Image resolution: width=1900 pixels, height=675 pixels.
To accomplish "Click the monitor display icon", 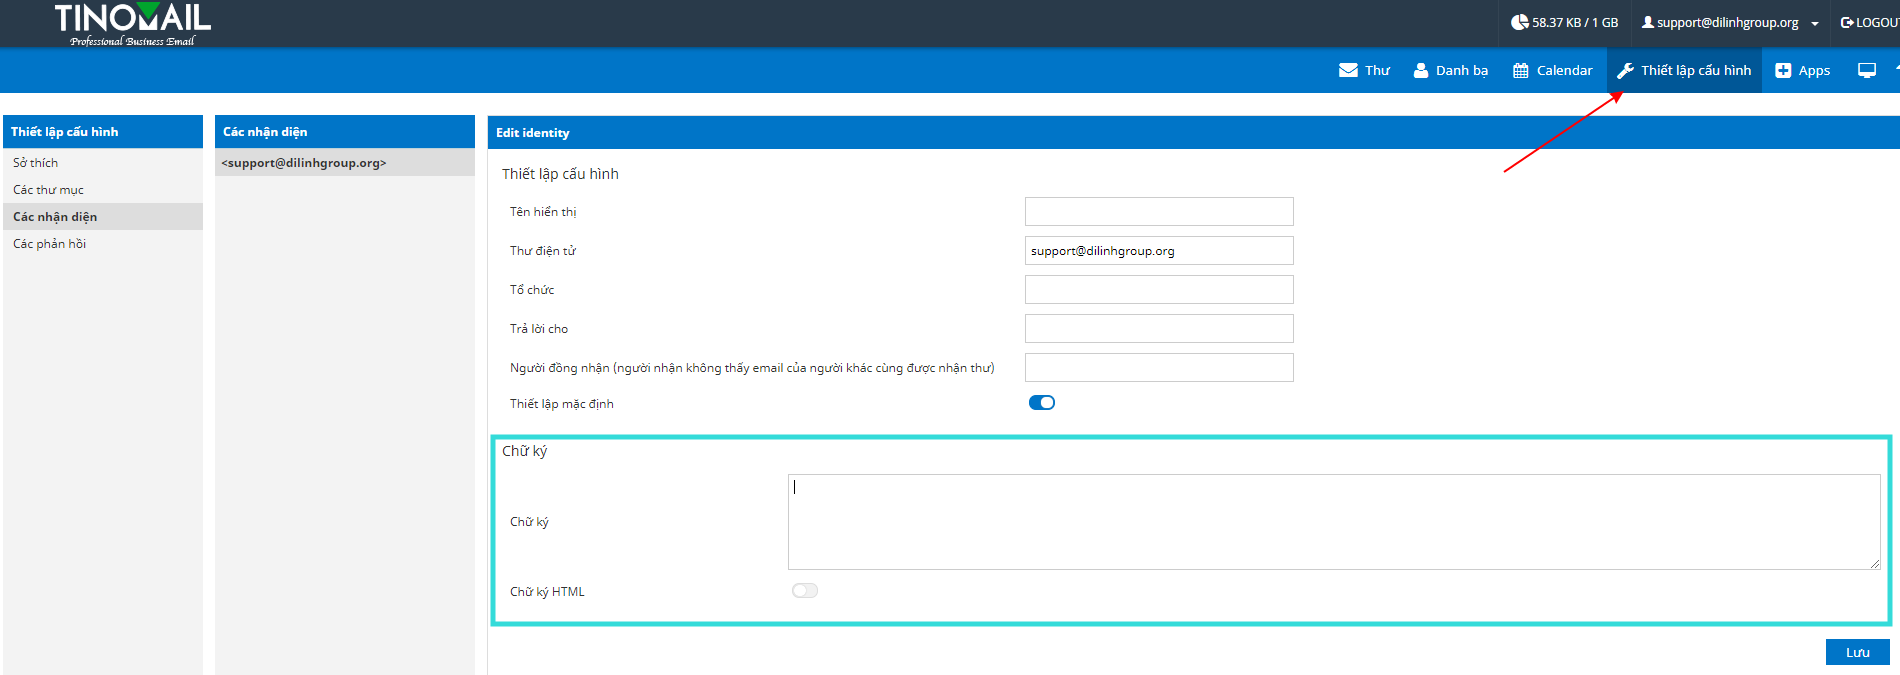I will (x=1867, y=70).
